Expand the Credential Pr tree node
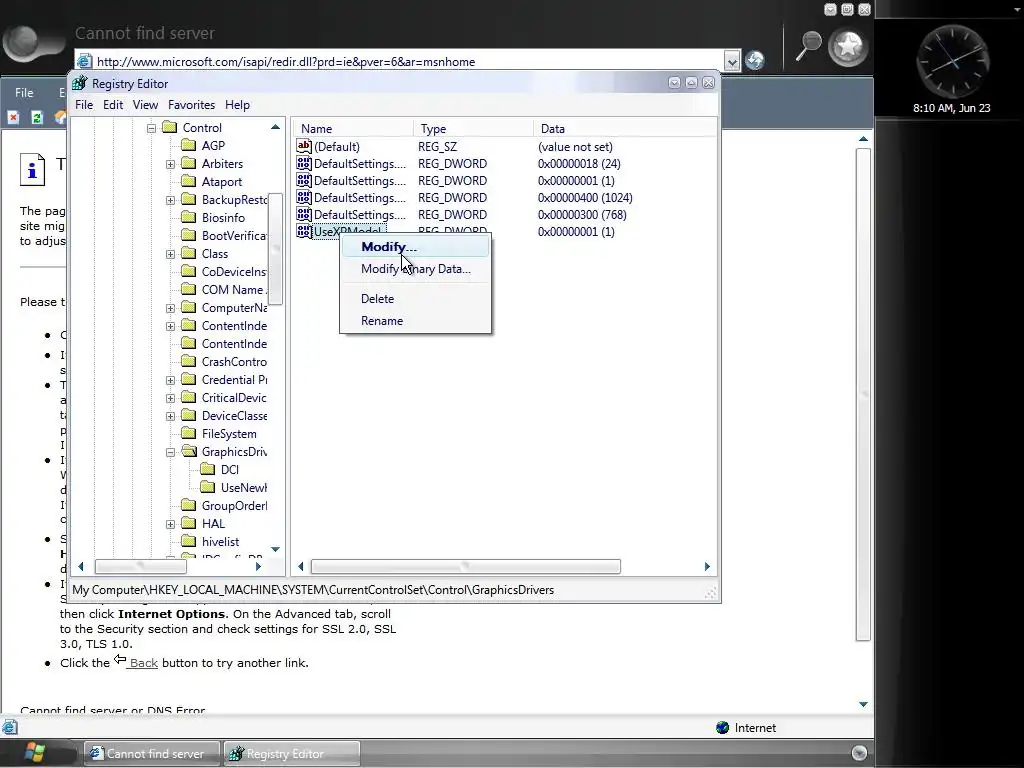The height and width of the screenshot is (768, 1024). tap(170, 380)
